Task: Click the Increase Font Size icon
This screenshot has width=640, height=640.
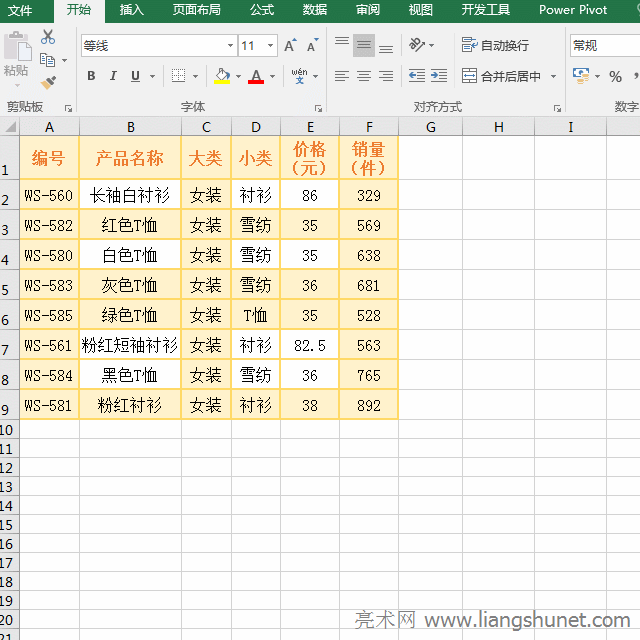Action: click(290, 46)
